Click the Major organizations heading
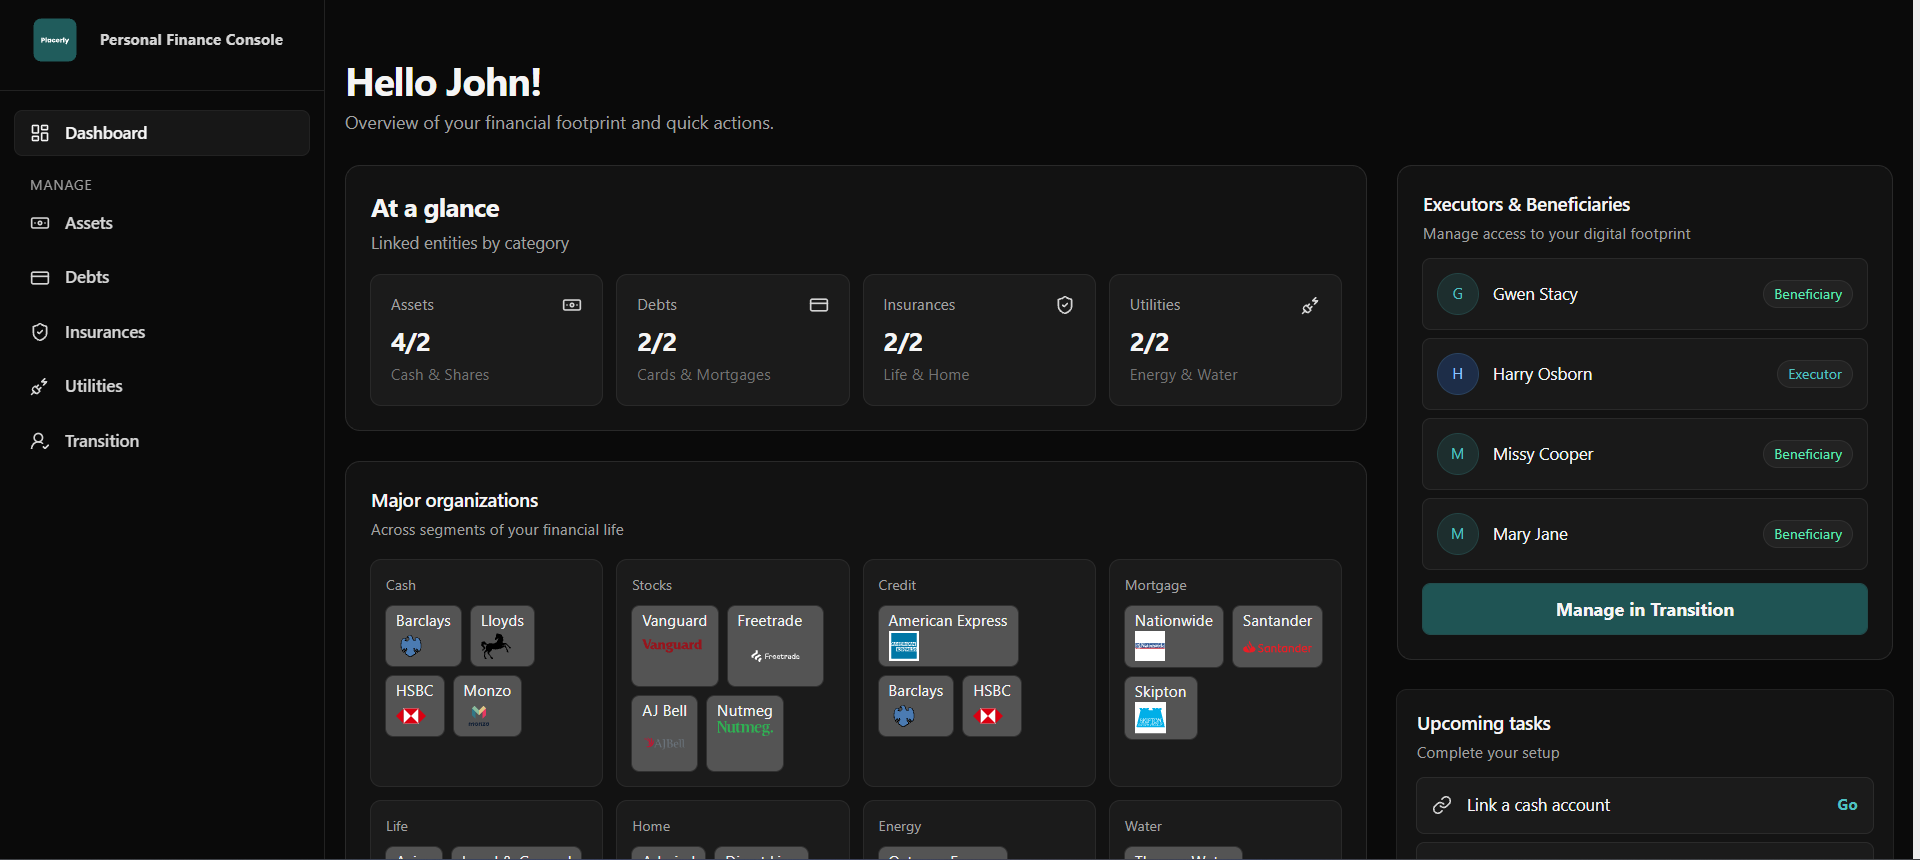The width and height of the screenshot is (1920, 860). pos(455,500)
